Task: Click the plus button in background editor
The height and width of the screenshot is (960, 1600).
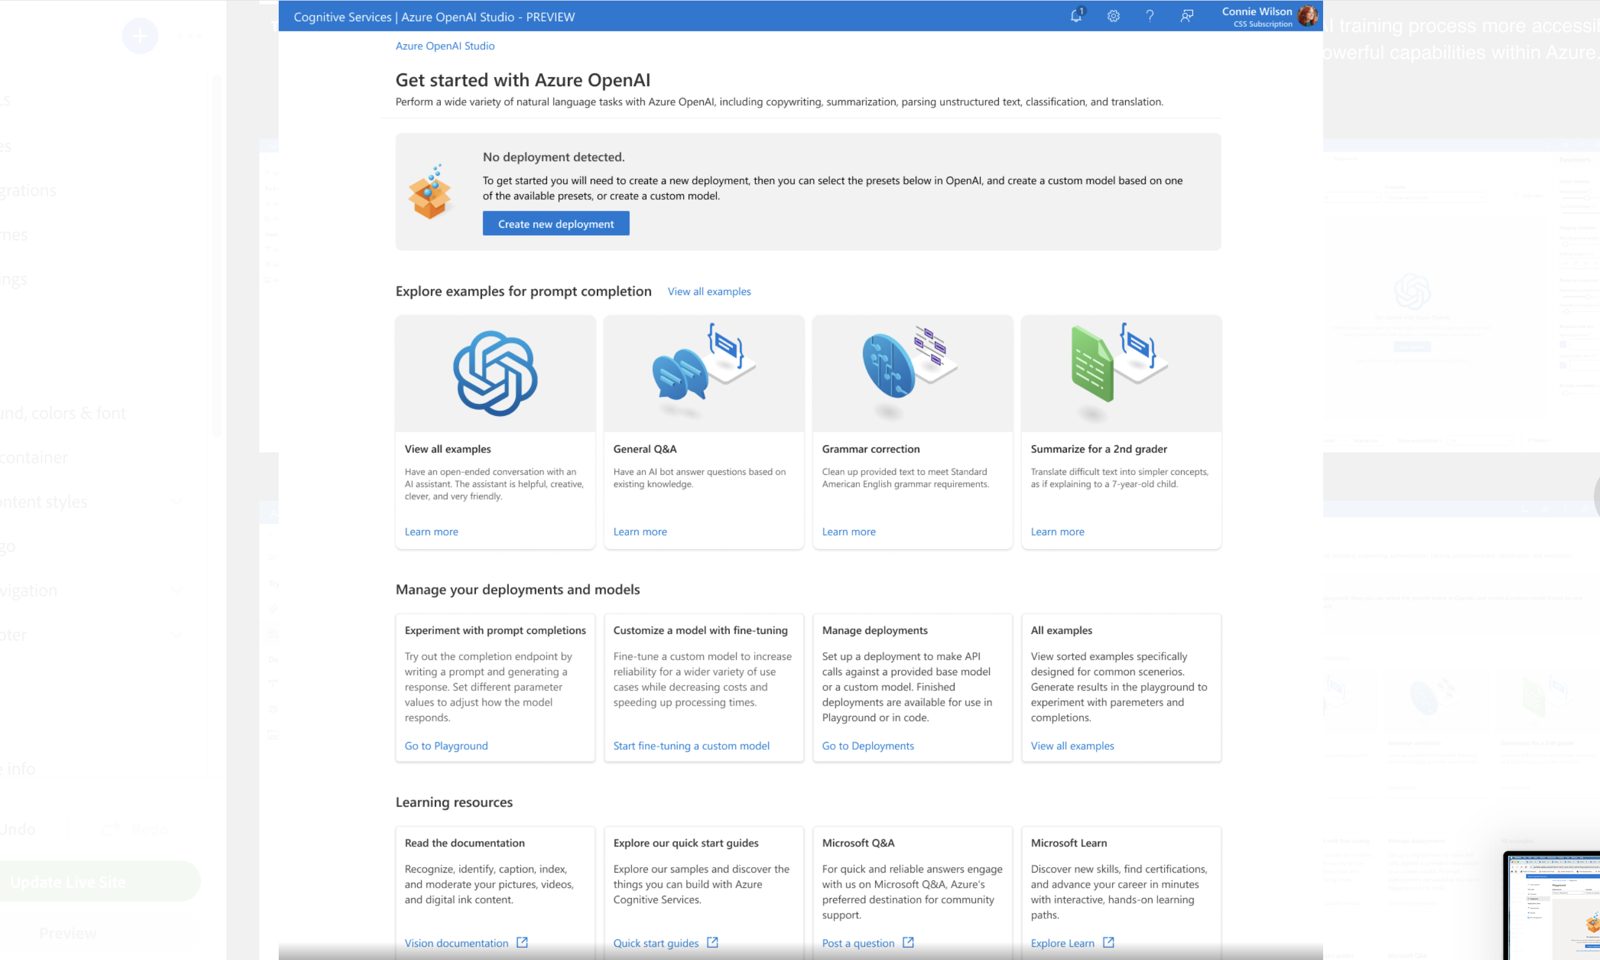Action: click(140, 36)
